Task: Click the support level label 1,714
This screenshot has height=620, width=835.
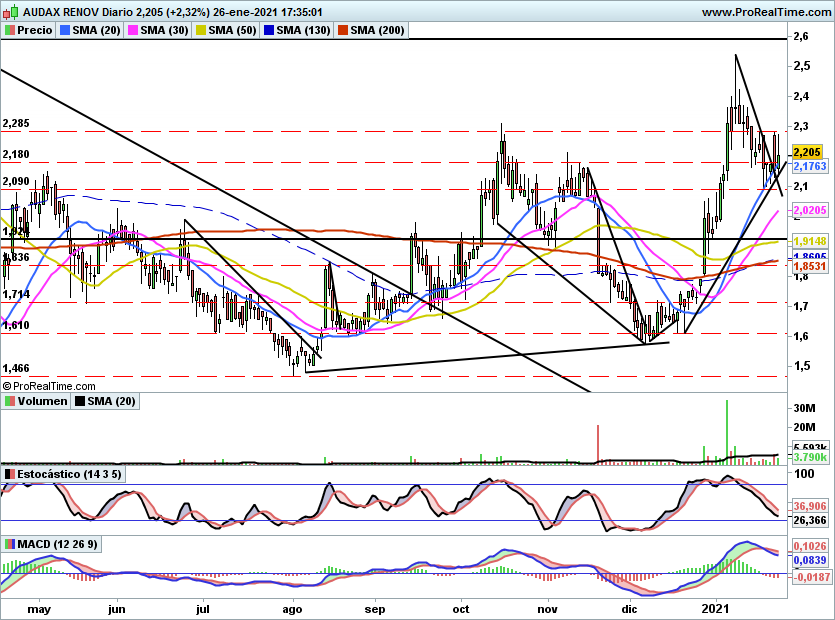Action: (16, 295)
